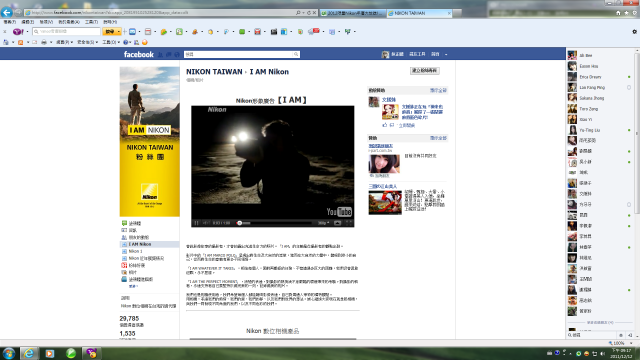This screenshot has width=640, height=360.
Task: Switch to the first browser tab
Action: click(x=352, y=13)
